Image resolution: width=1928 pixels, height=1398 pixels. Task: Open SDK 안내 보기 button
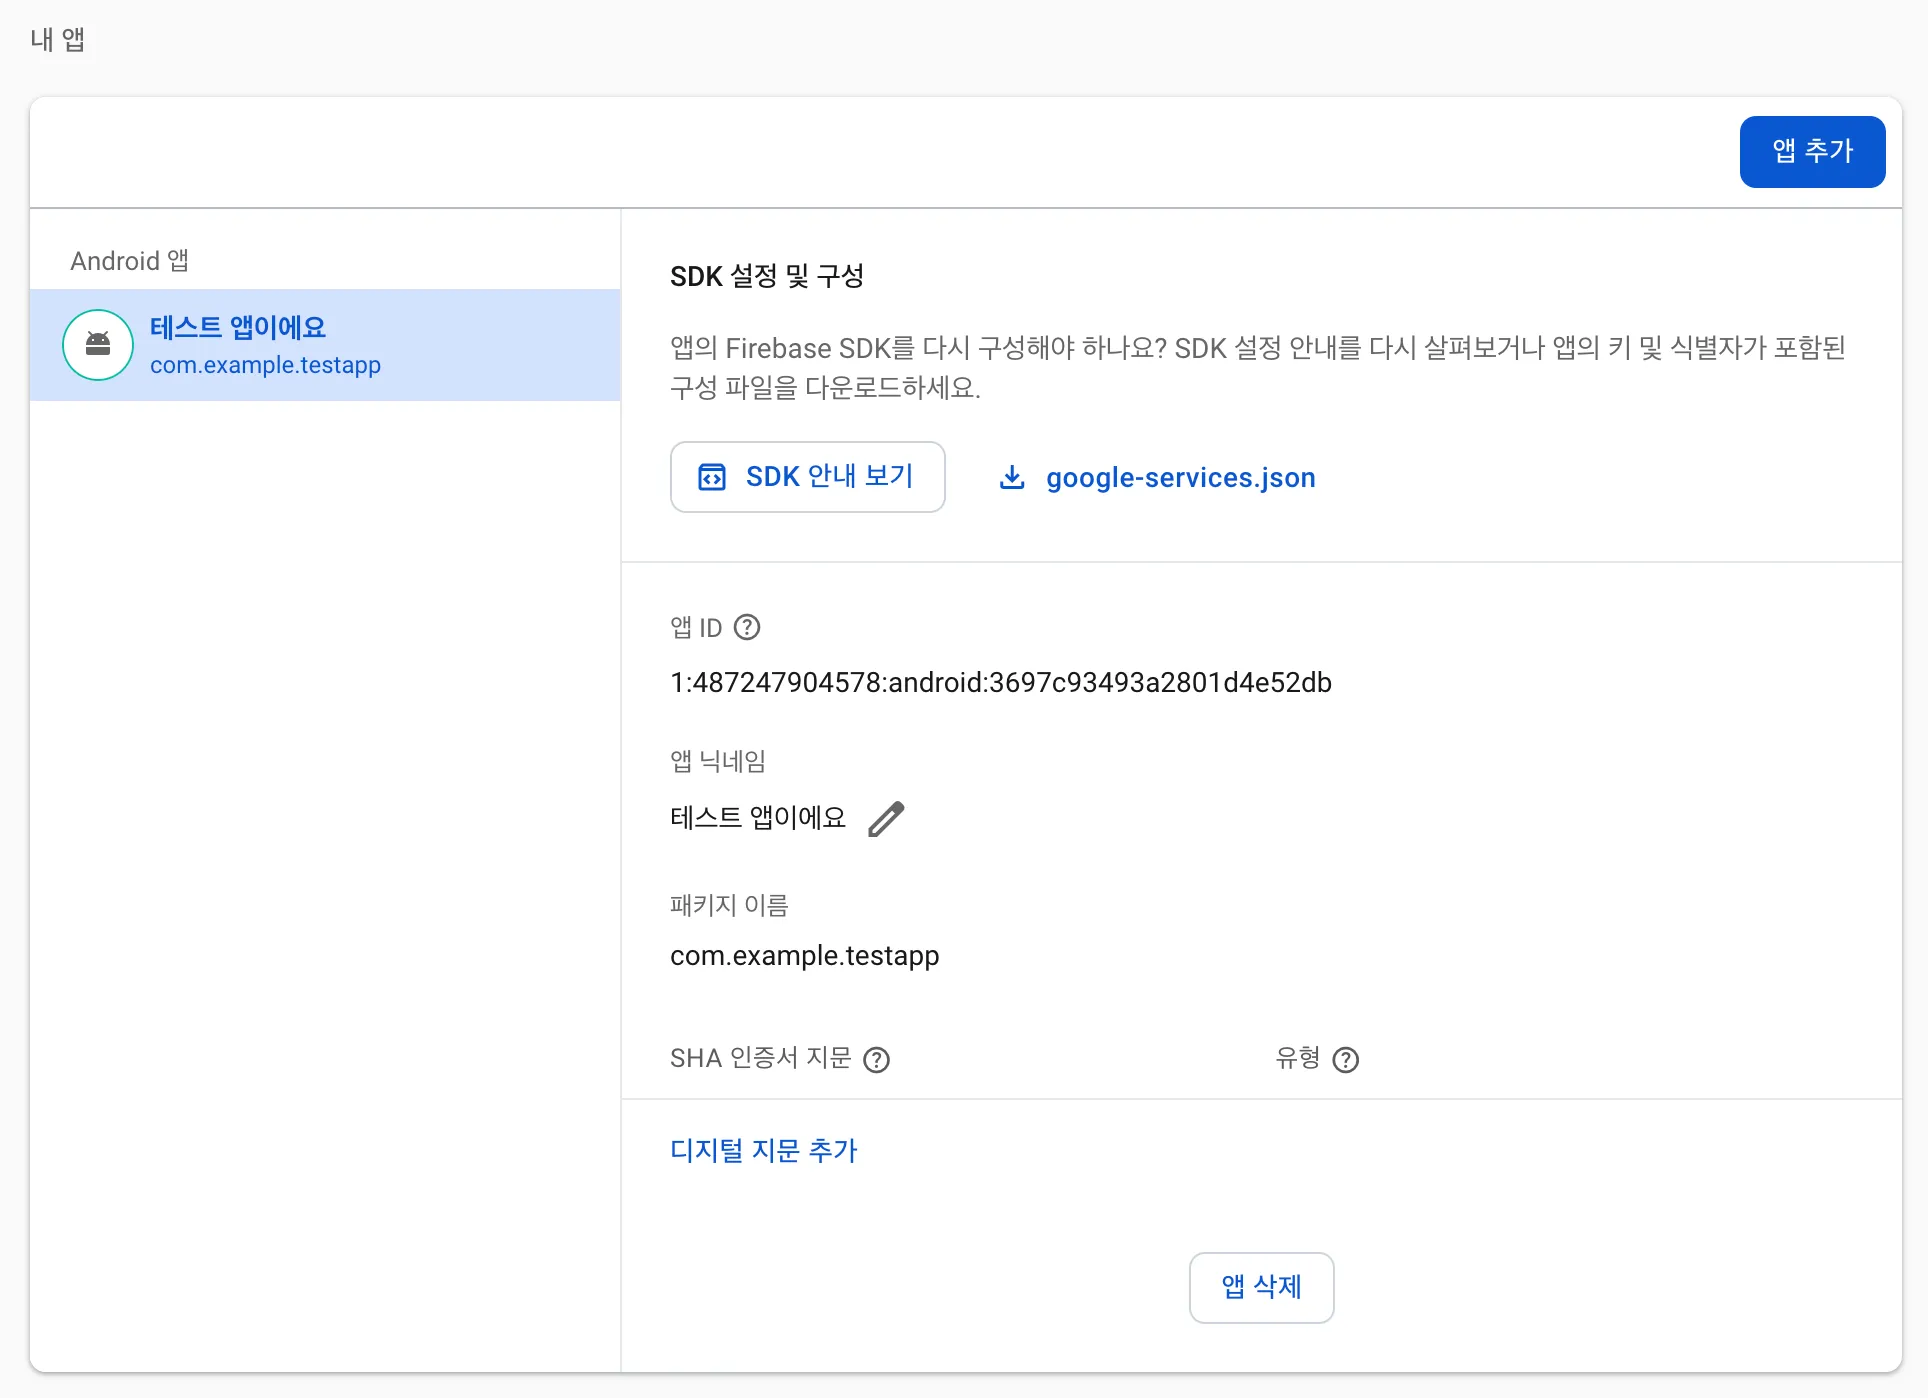(808, 477)
